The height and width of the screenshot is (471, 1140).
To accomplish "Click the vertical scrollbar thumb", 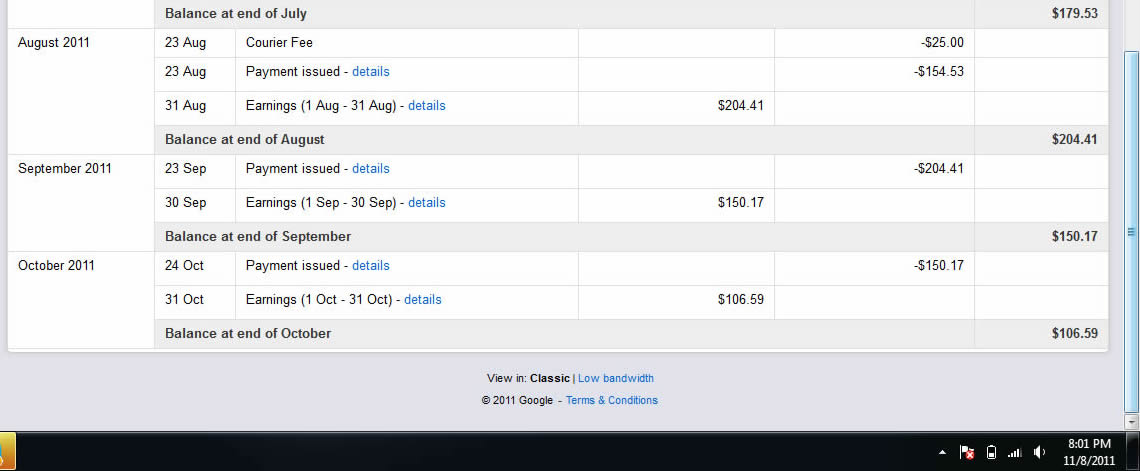I will click(1131, 232).
